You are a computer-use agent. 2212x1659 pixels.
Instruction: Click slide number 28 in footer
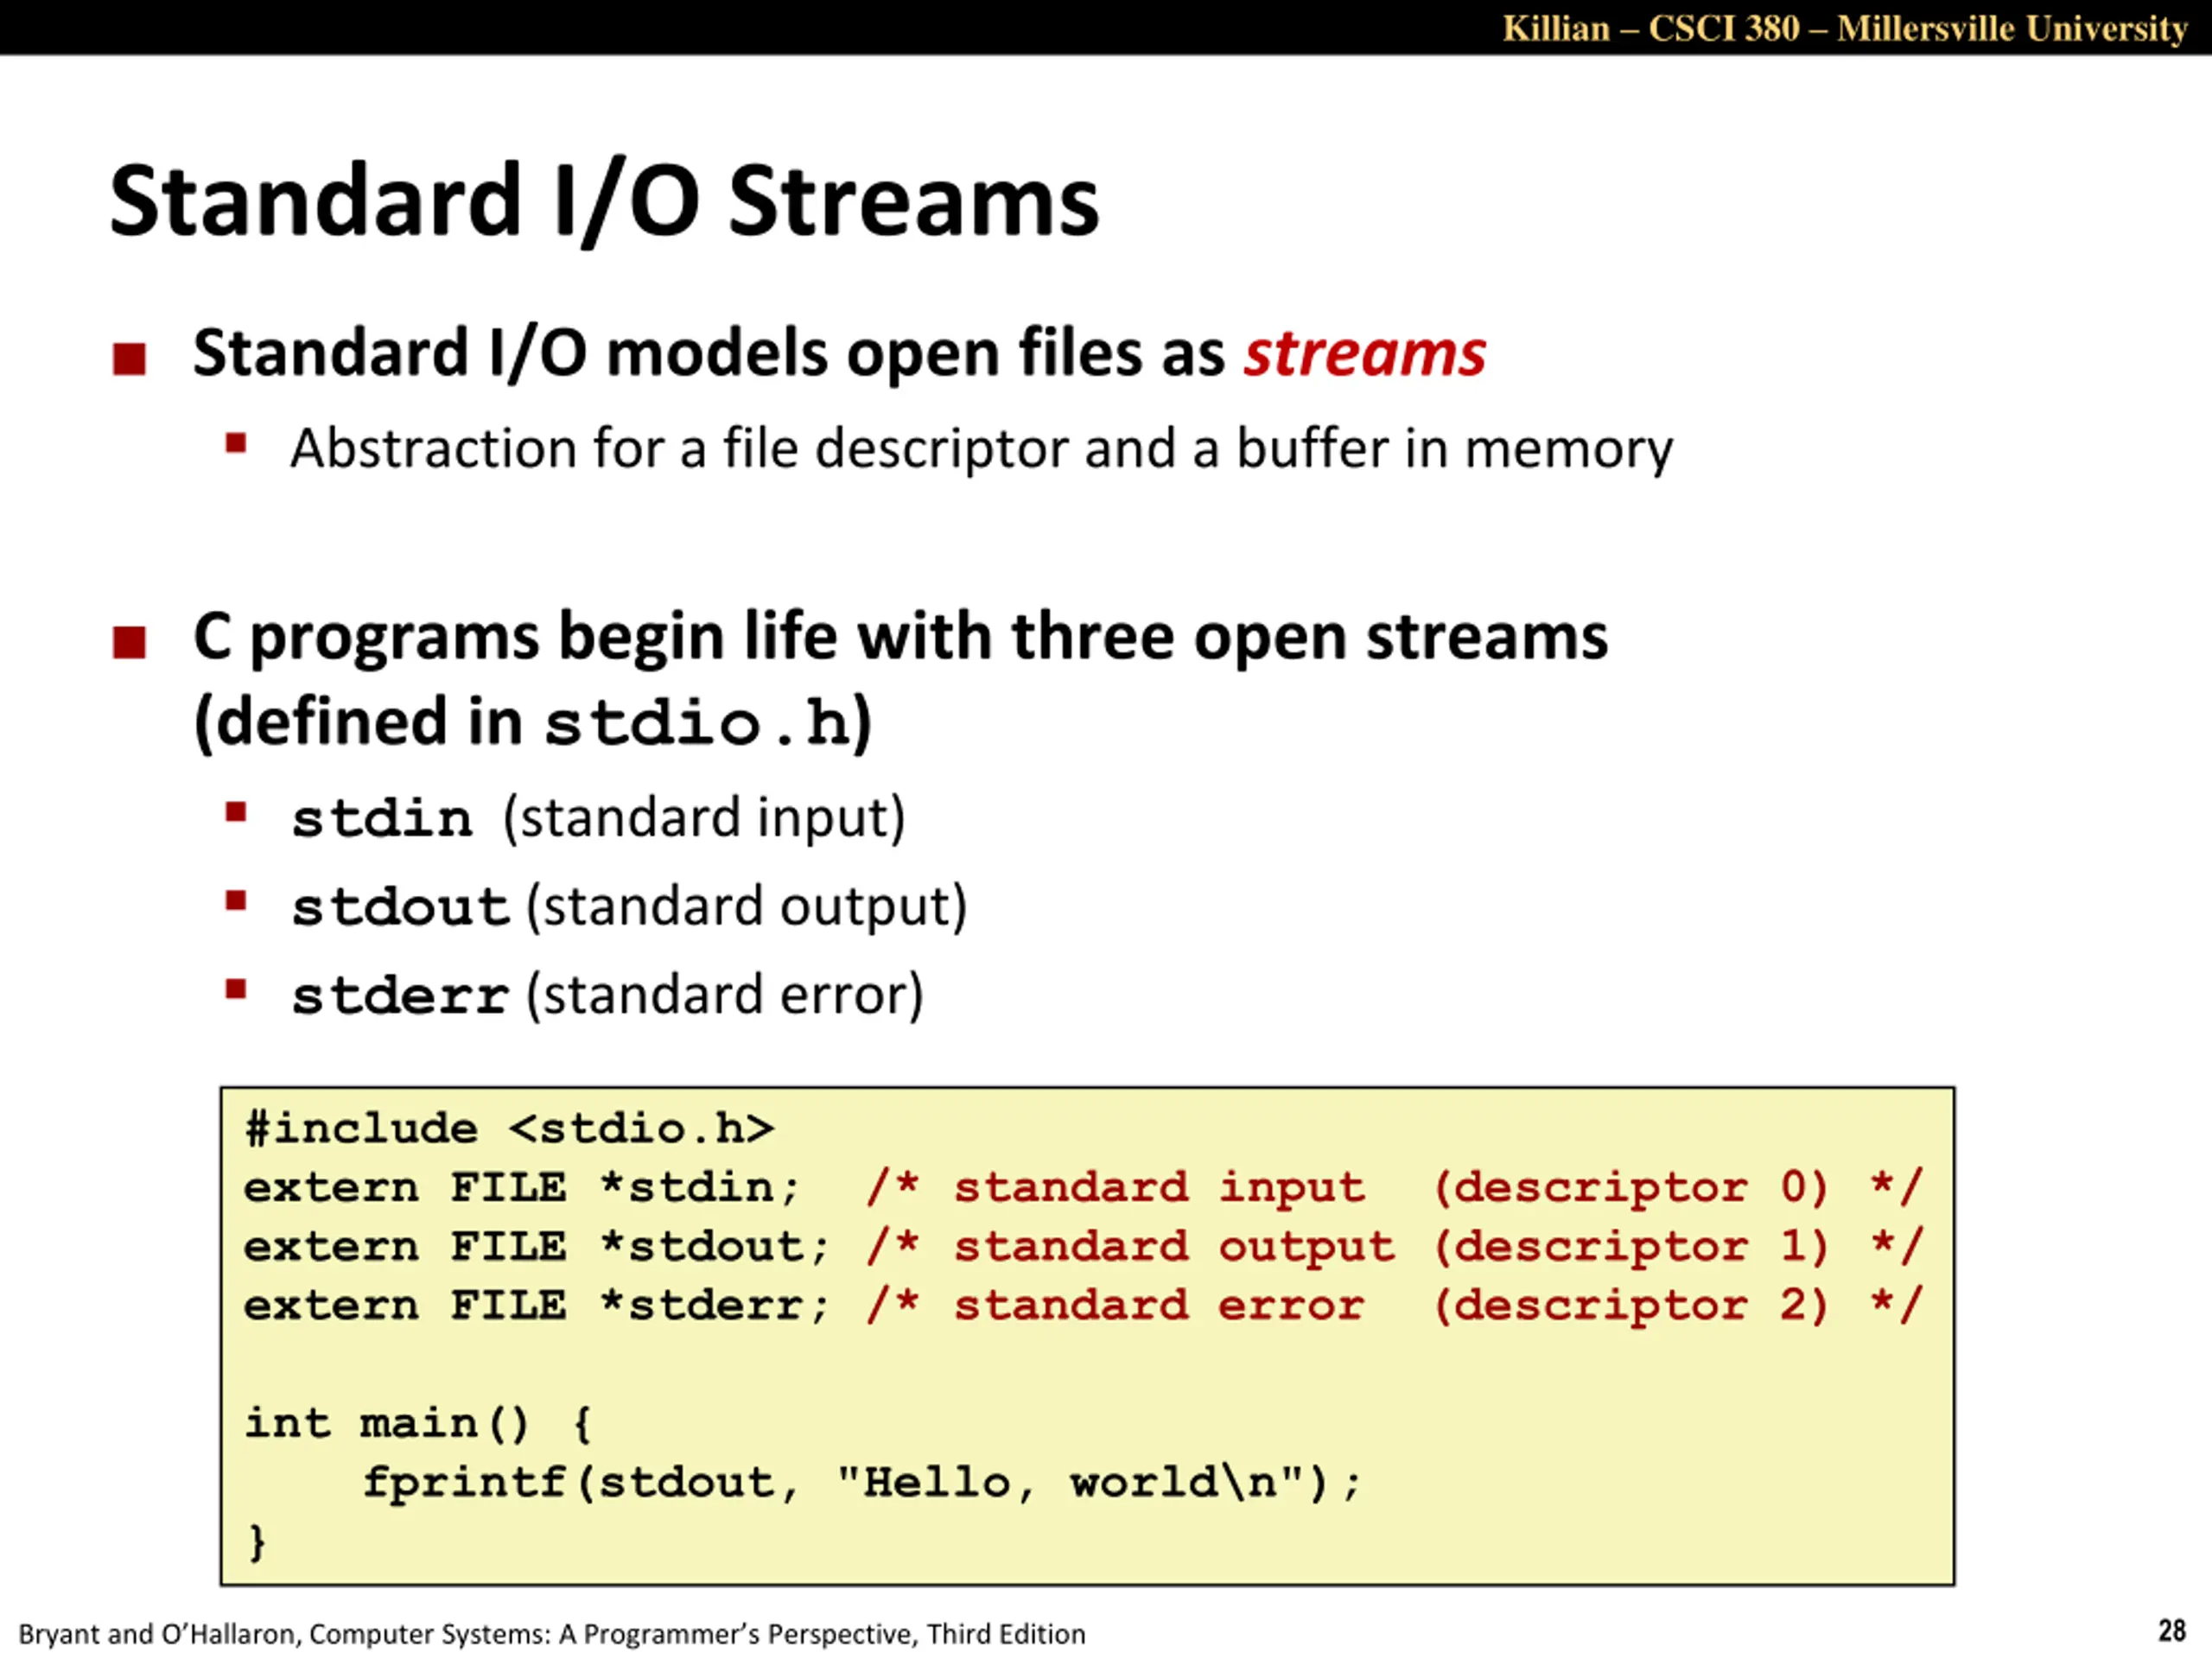(x=2172, y=1631)
